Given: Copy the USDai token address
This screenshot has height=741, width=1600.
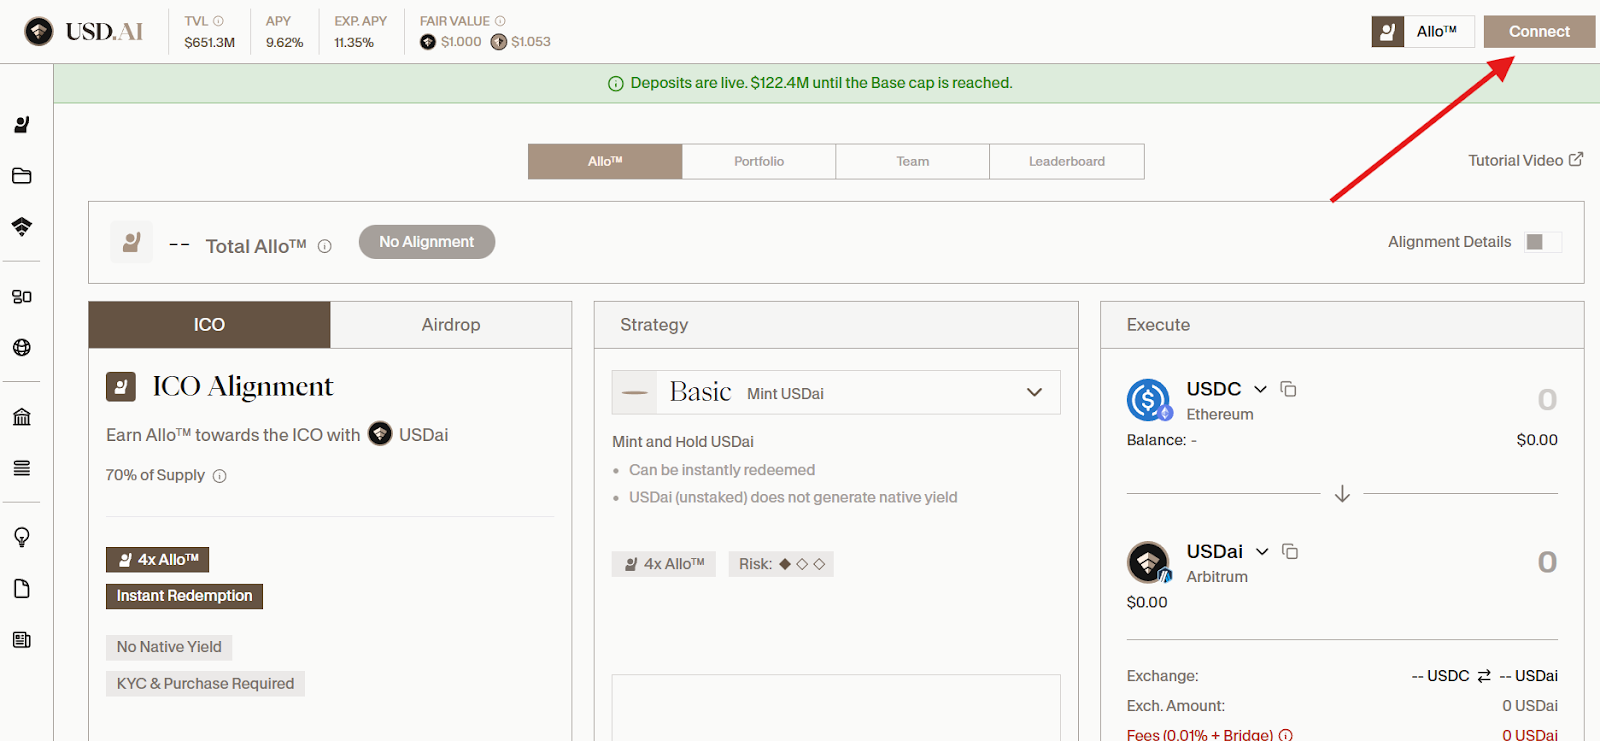Looking at the screenshot, I should 1291,551.
